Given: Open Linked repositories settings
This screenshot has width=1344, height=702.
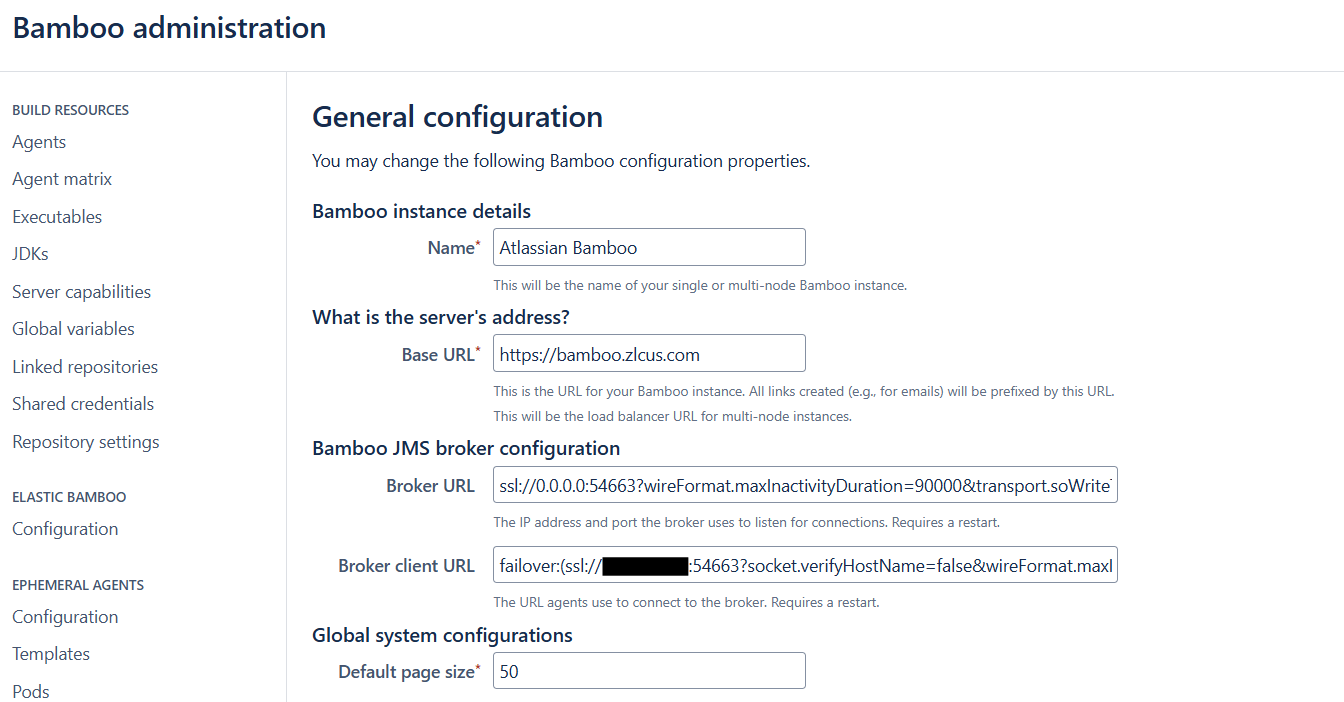Looking at the screenshot, I should tap(85, 367).
